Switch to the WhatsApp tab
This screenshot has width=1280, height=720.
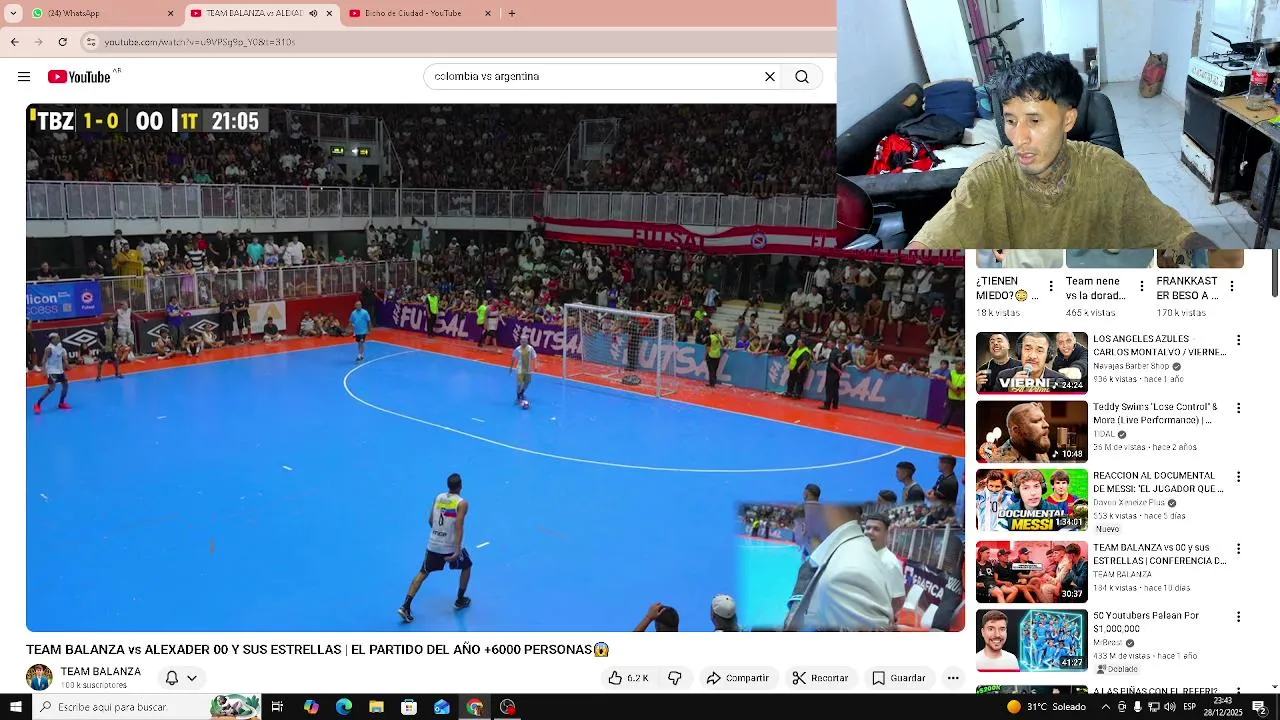coord(103,13)
